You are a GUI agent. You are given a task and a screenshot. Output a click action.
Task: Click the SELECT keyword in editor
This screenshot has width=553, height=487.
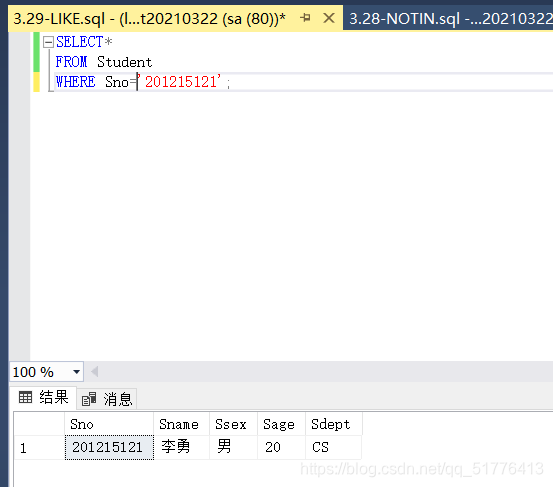pos(80,42)
